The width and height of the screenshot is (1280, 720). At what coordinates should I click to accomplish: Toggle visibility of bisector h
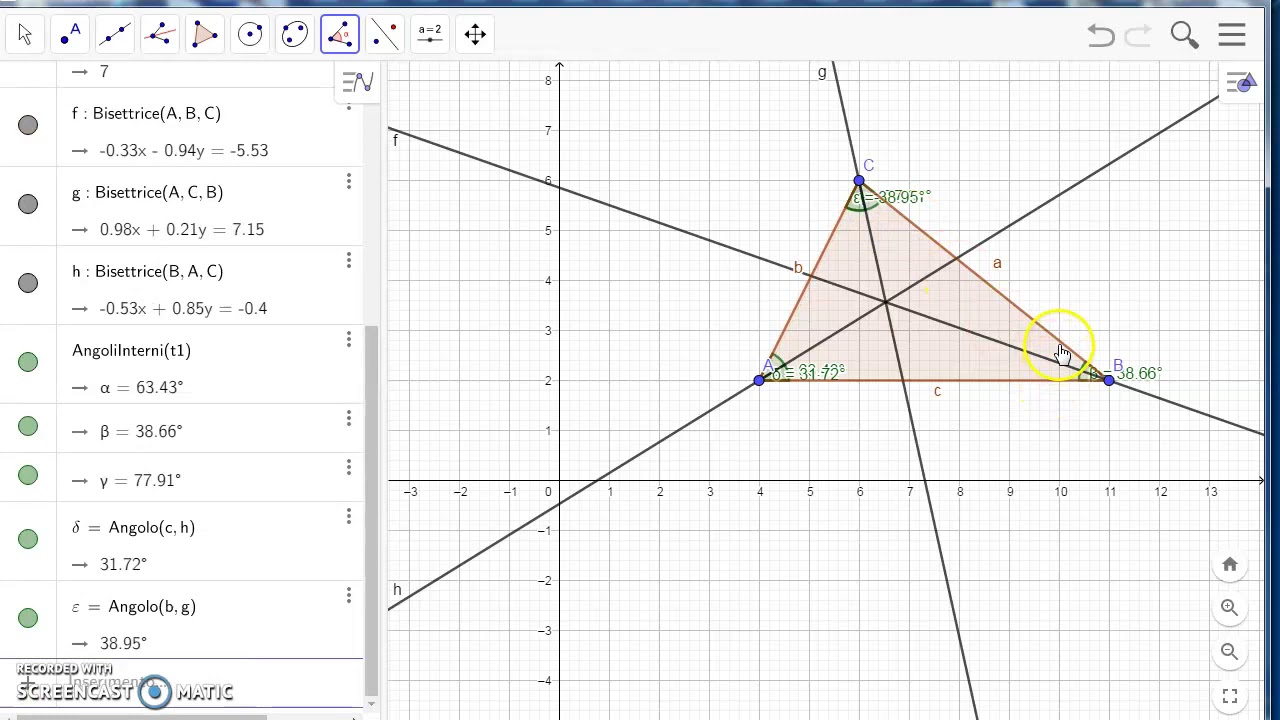click(x=28, y=283)
